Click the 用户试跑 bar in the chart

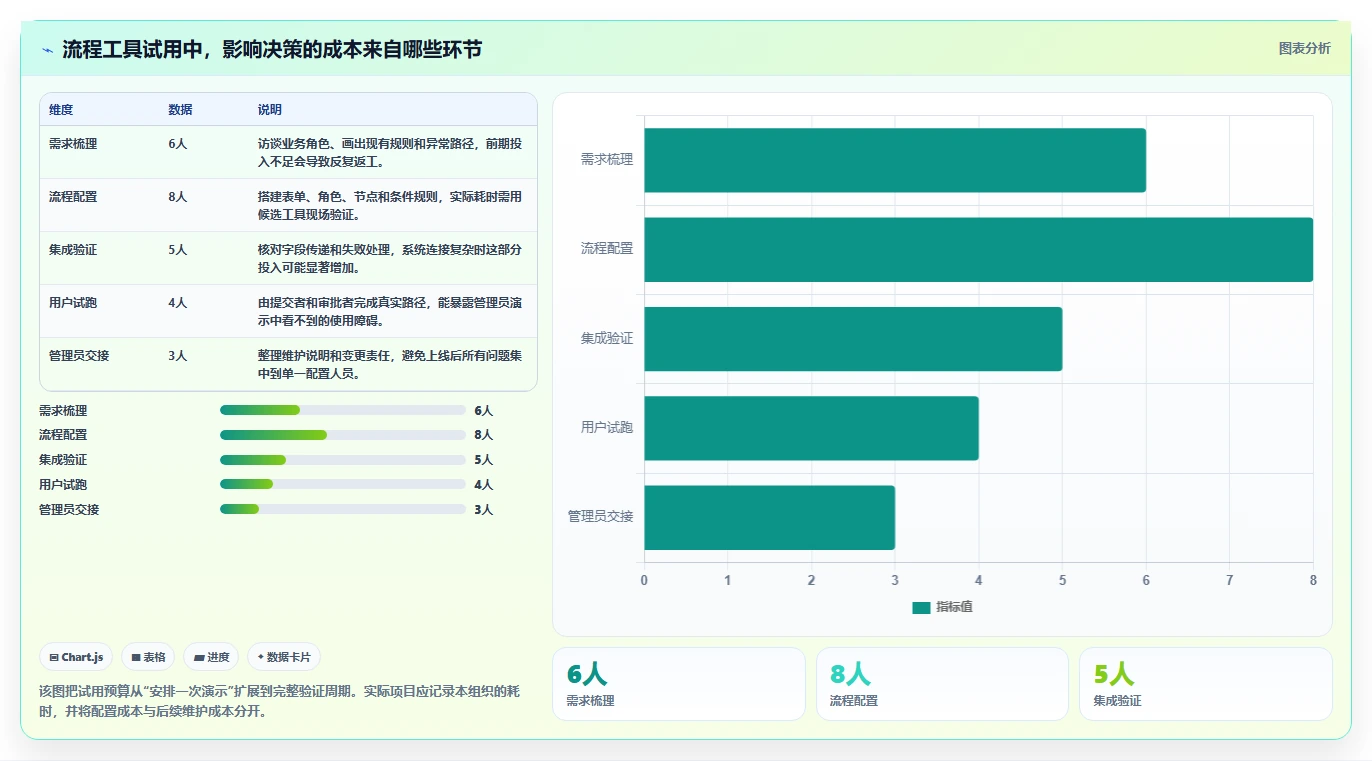tap(811, 428)
